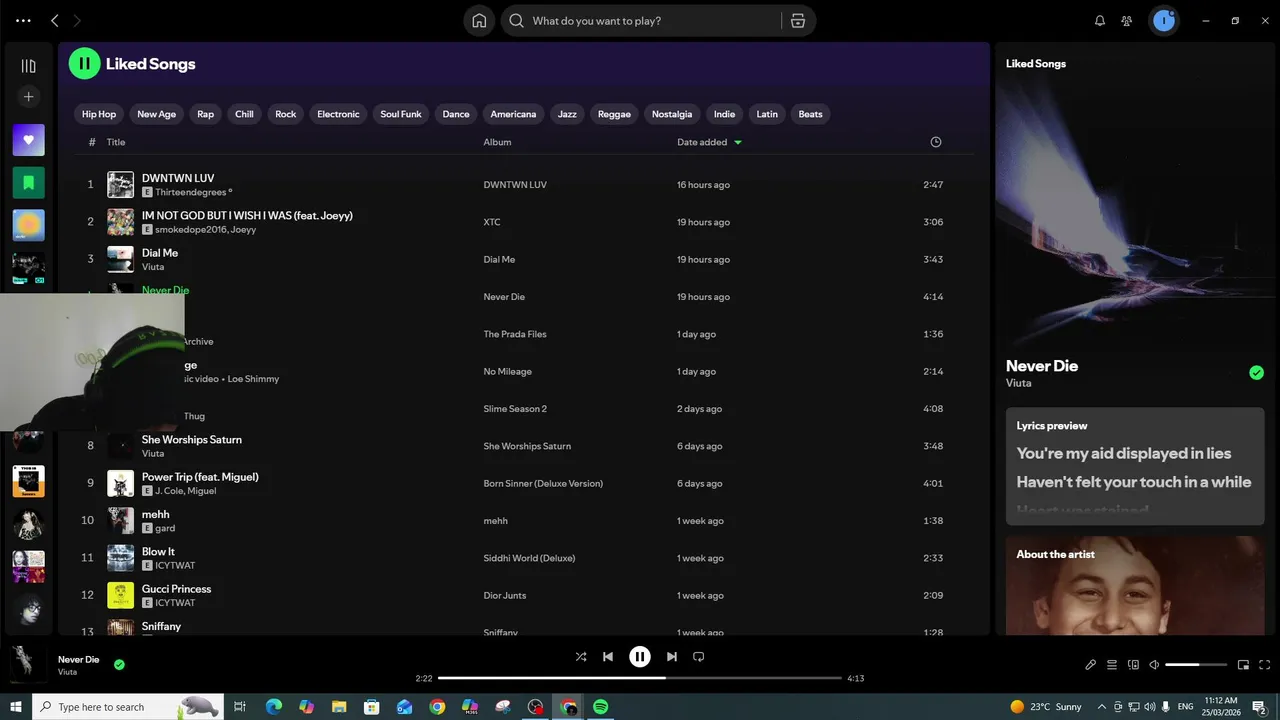
Task: Create a playlist with the plus icon
Action: 28,97
